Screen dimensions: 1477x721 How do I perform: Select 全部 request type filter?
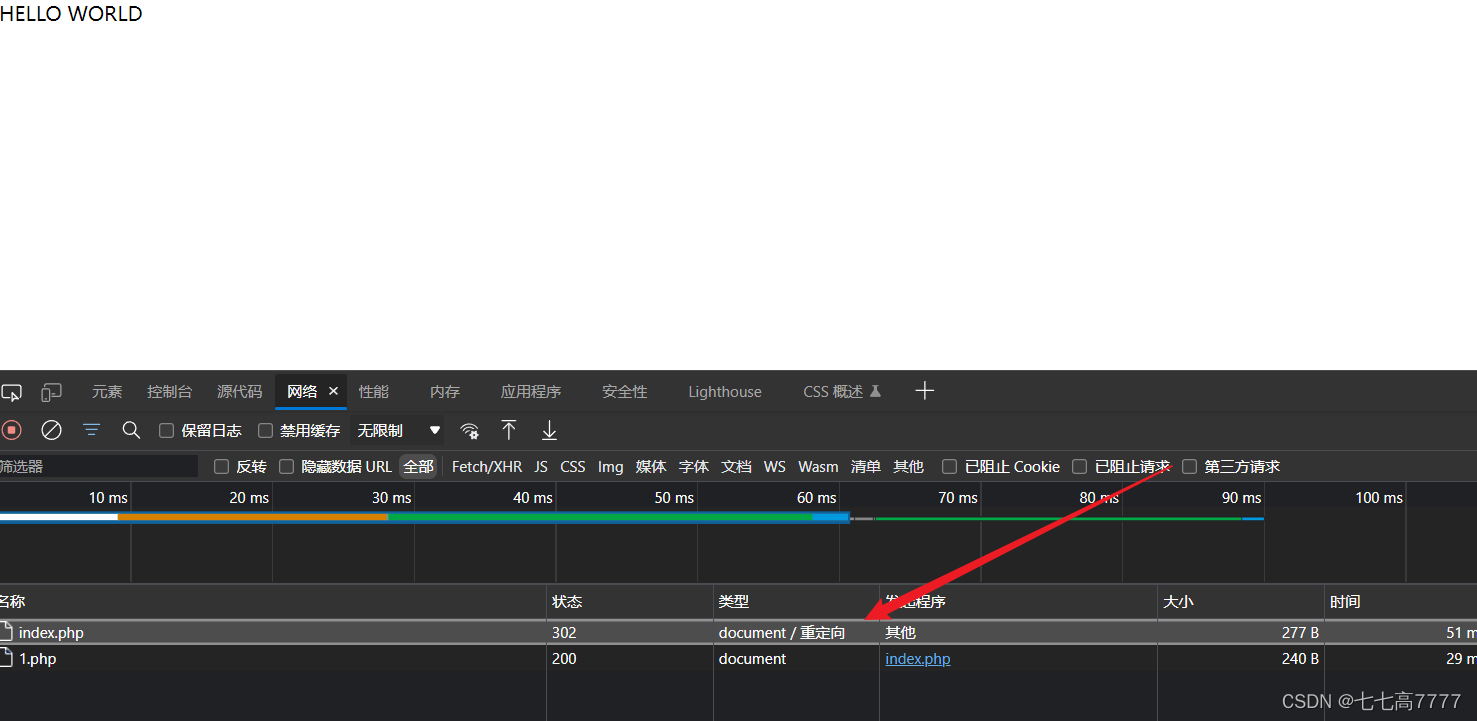pyautogui.click(x=419, y=466)
